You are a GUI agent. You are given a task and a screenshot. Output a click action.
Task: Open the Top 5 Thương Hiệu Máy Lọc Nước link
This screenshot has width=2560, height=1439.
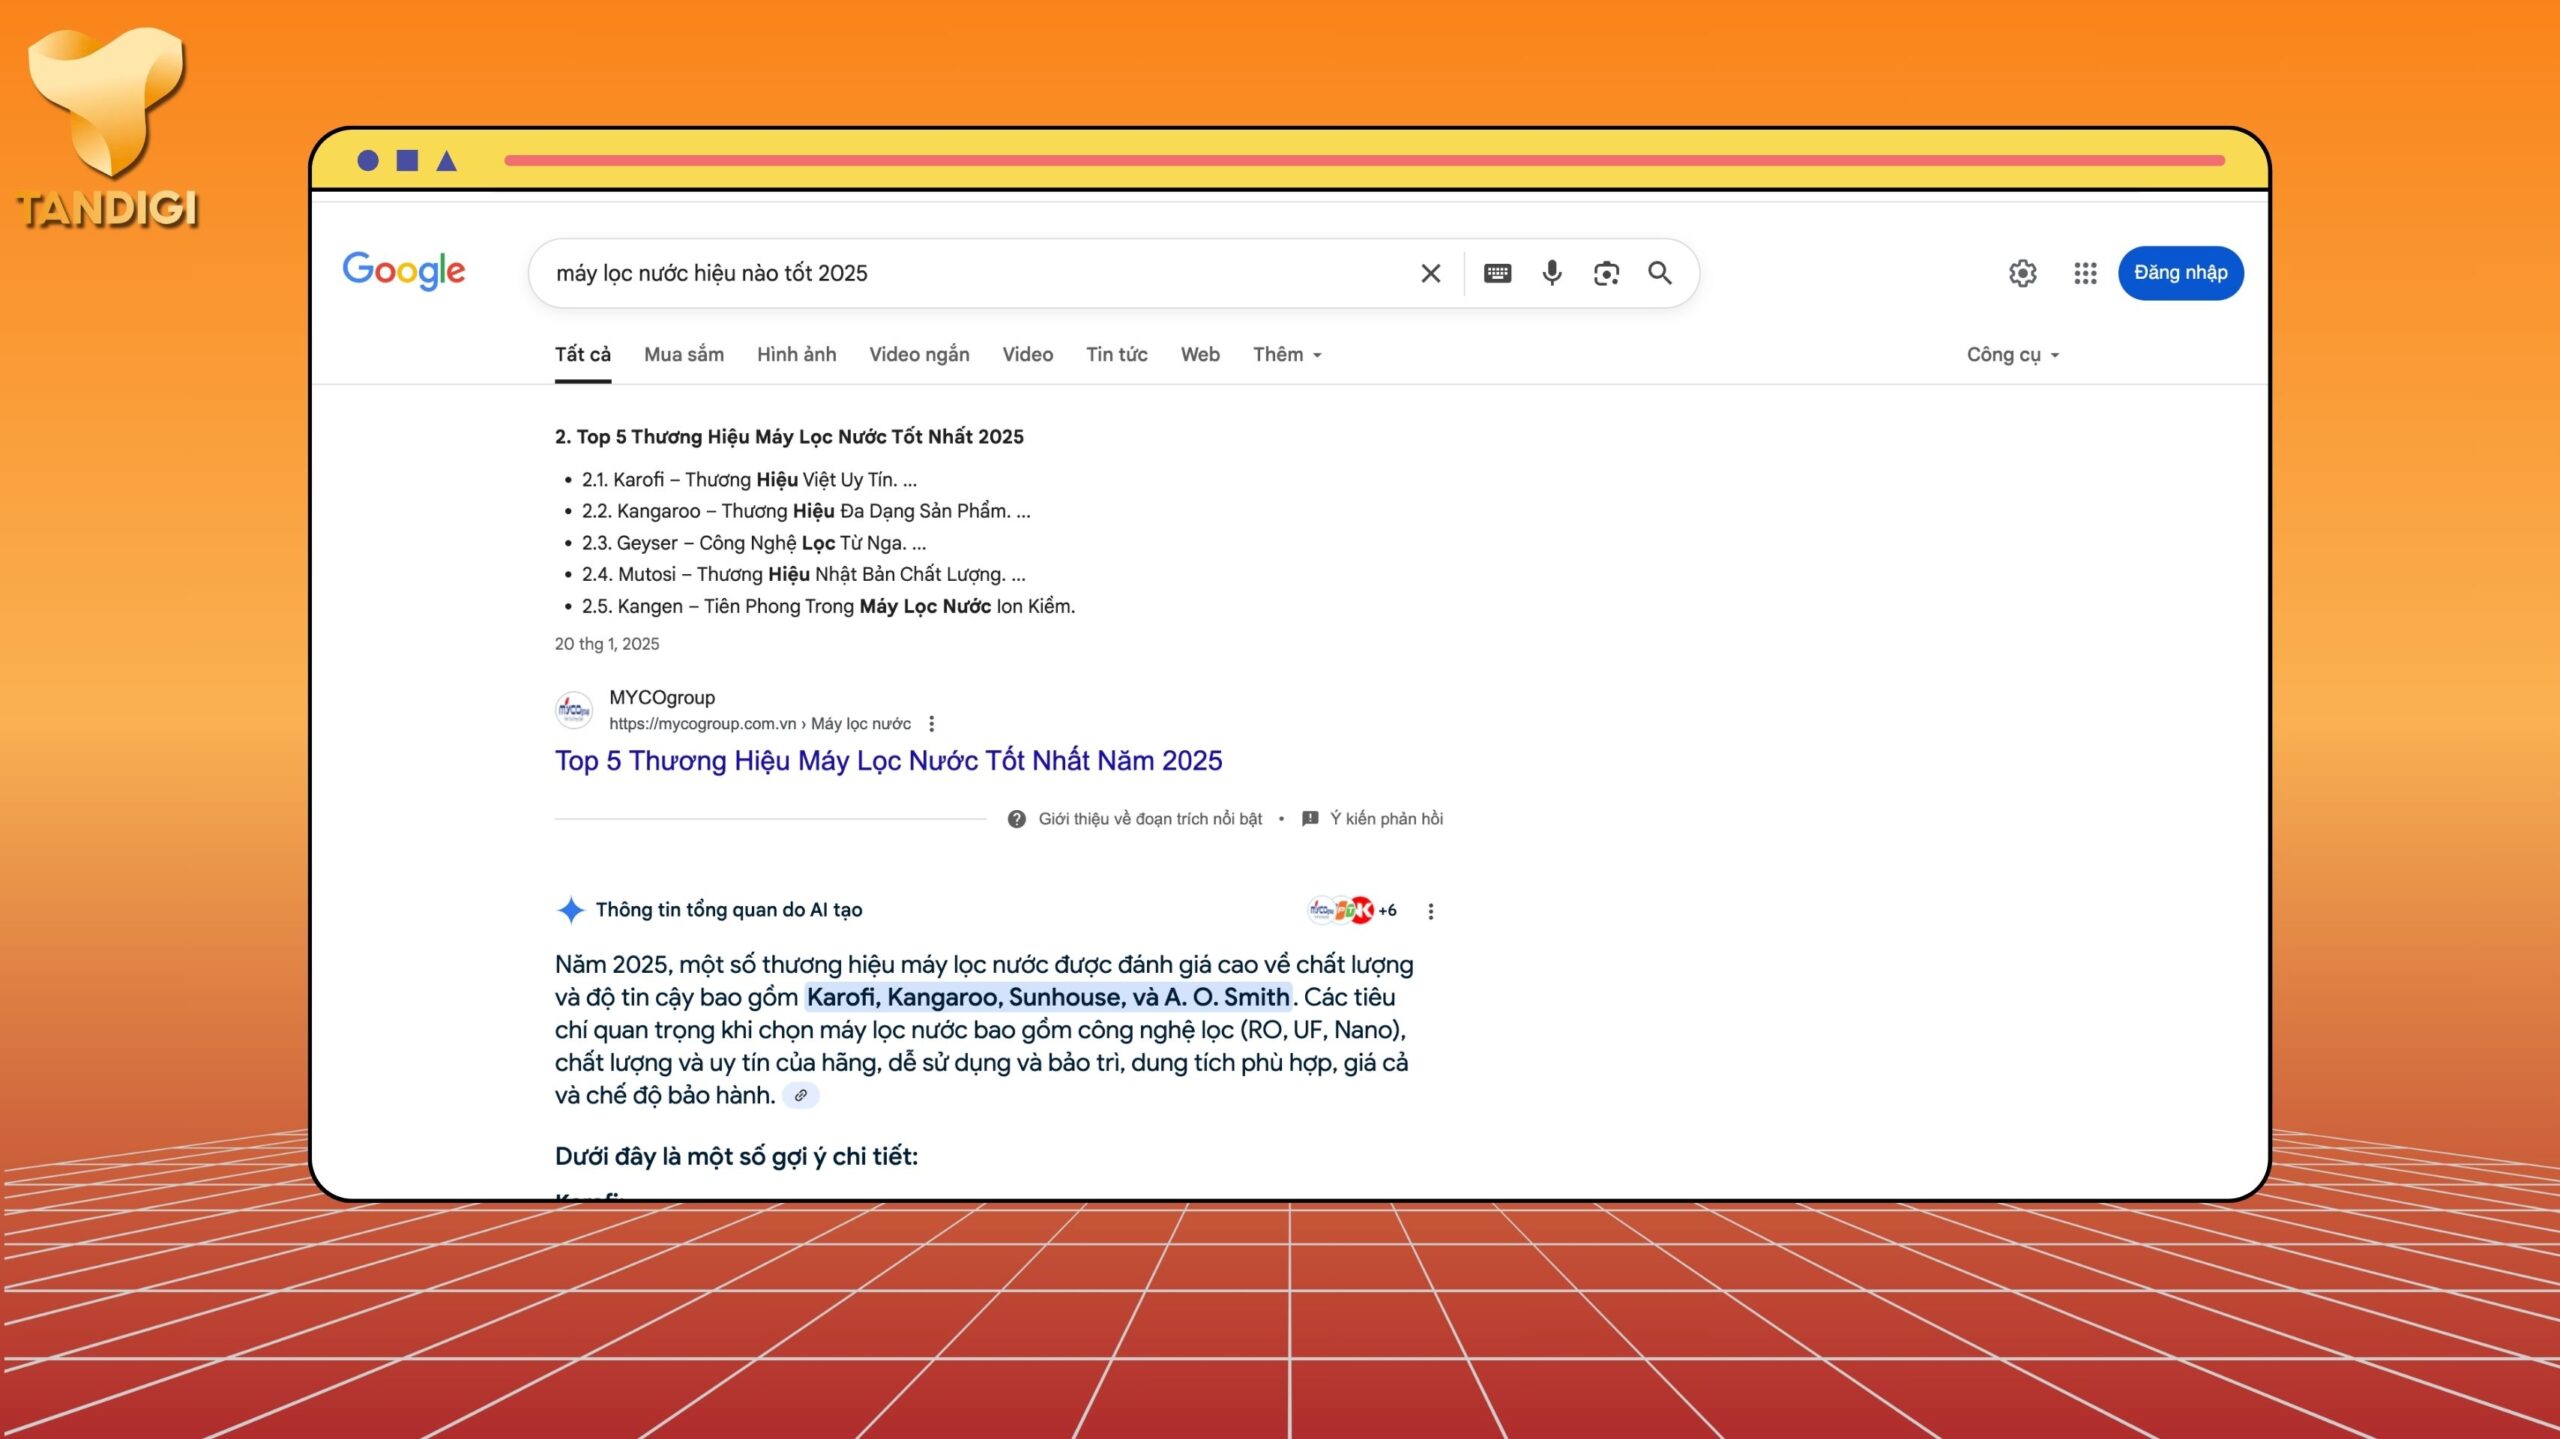(x=888, y=761)
